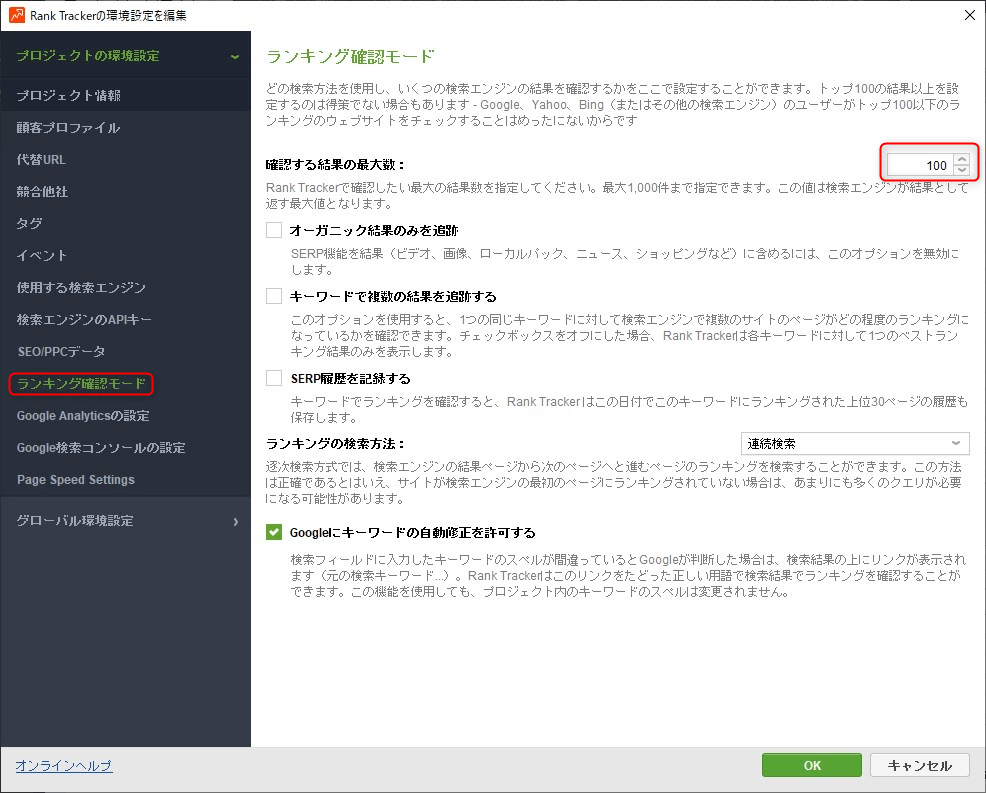Open 検索エンジンのAPIキー page
Screen dimensions: 986x793
point(84,320)
